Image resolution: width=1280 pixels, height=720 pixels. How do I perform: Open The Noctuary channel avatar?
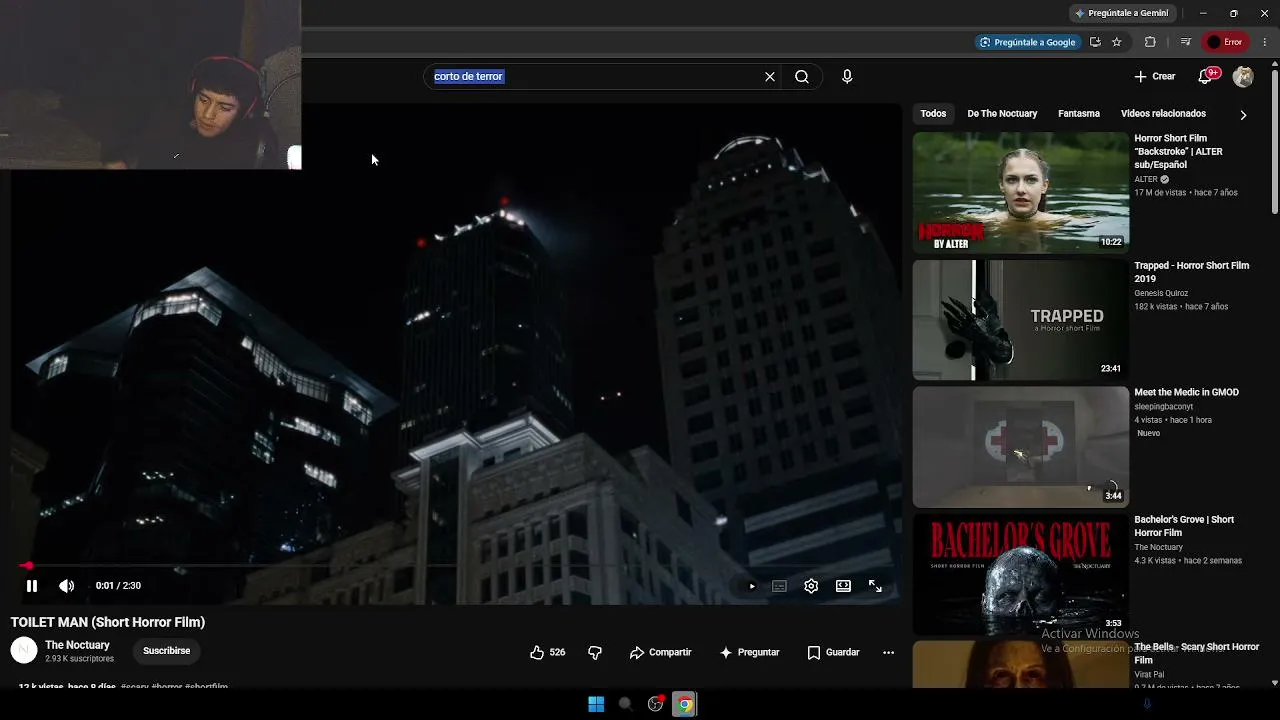tap(24, 651)
